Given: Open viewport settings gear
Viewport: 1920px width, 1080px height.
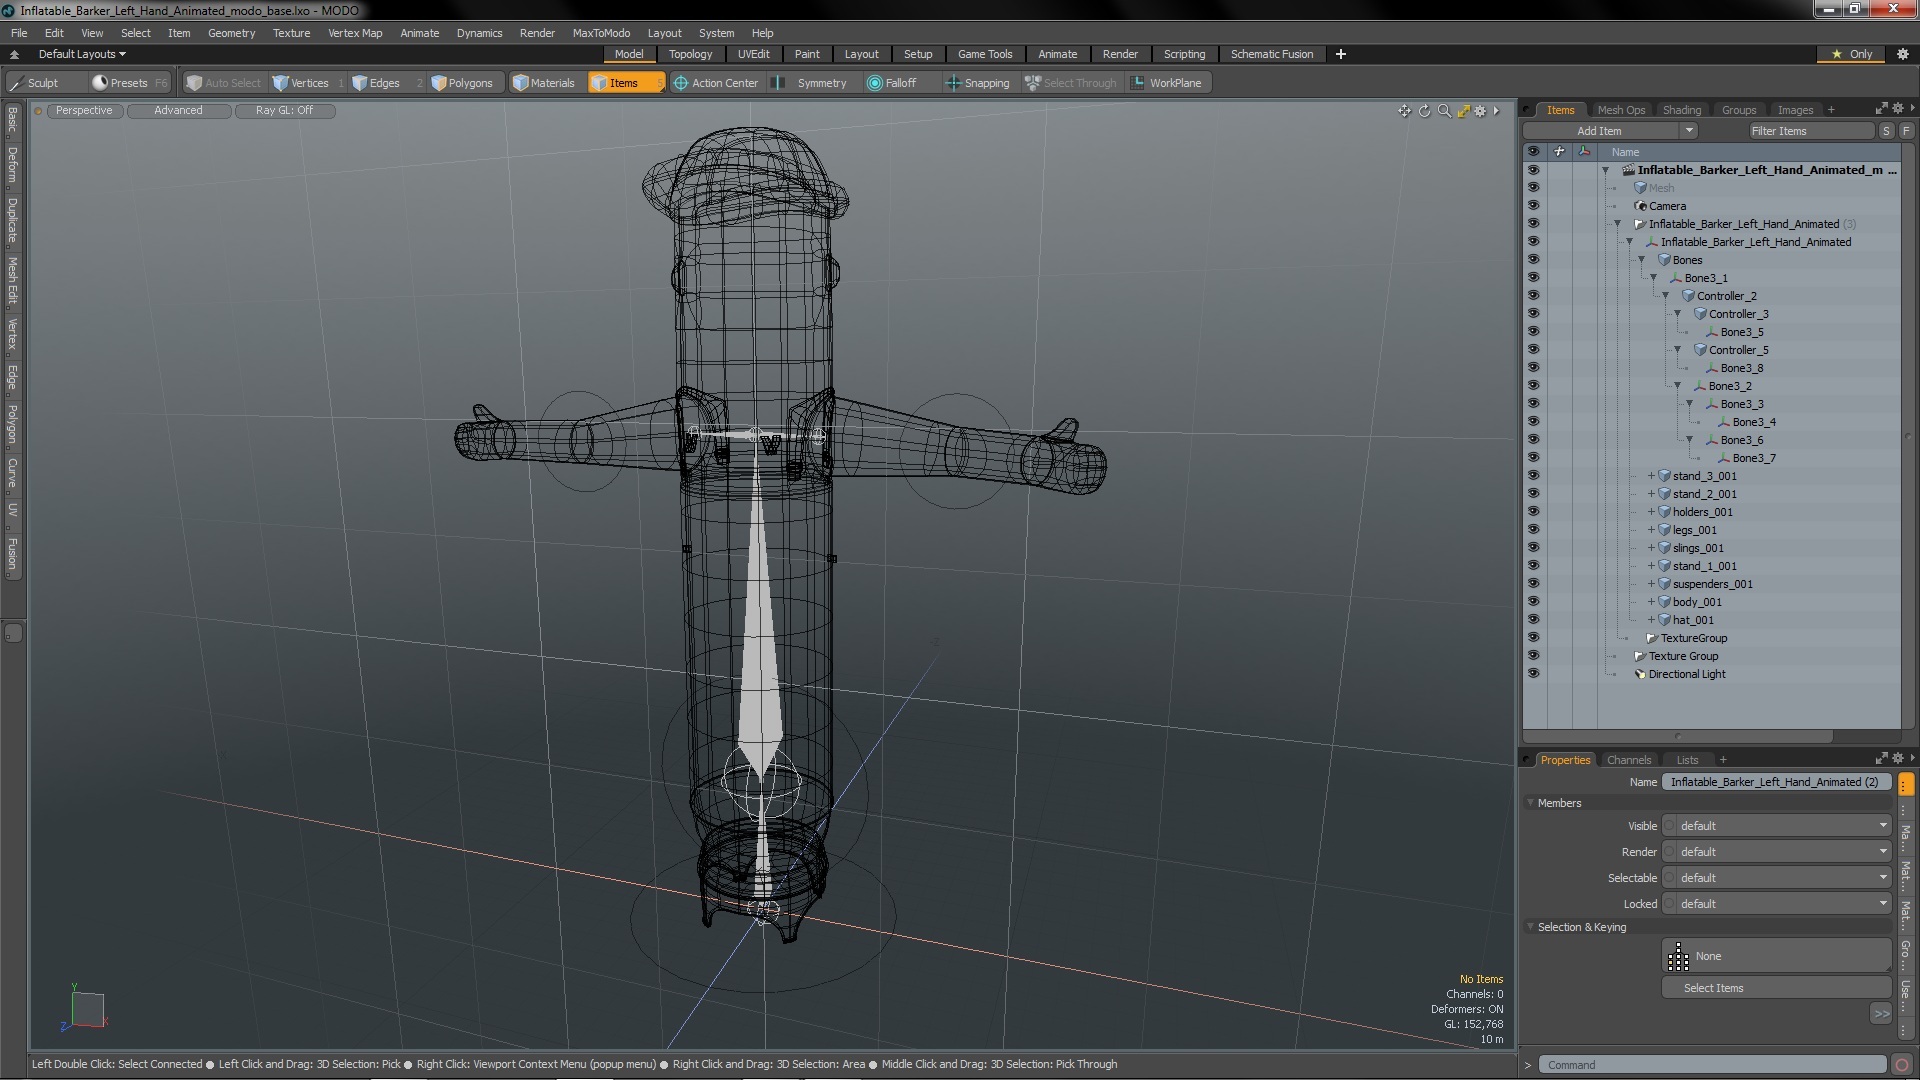Looking at the screenshot, I should pos(1481,111).
